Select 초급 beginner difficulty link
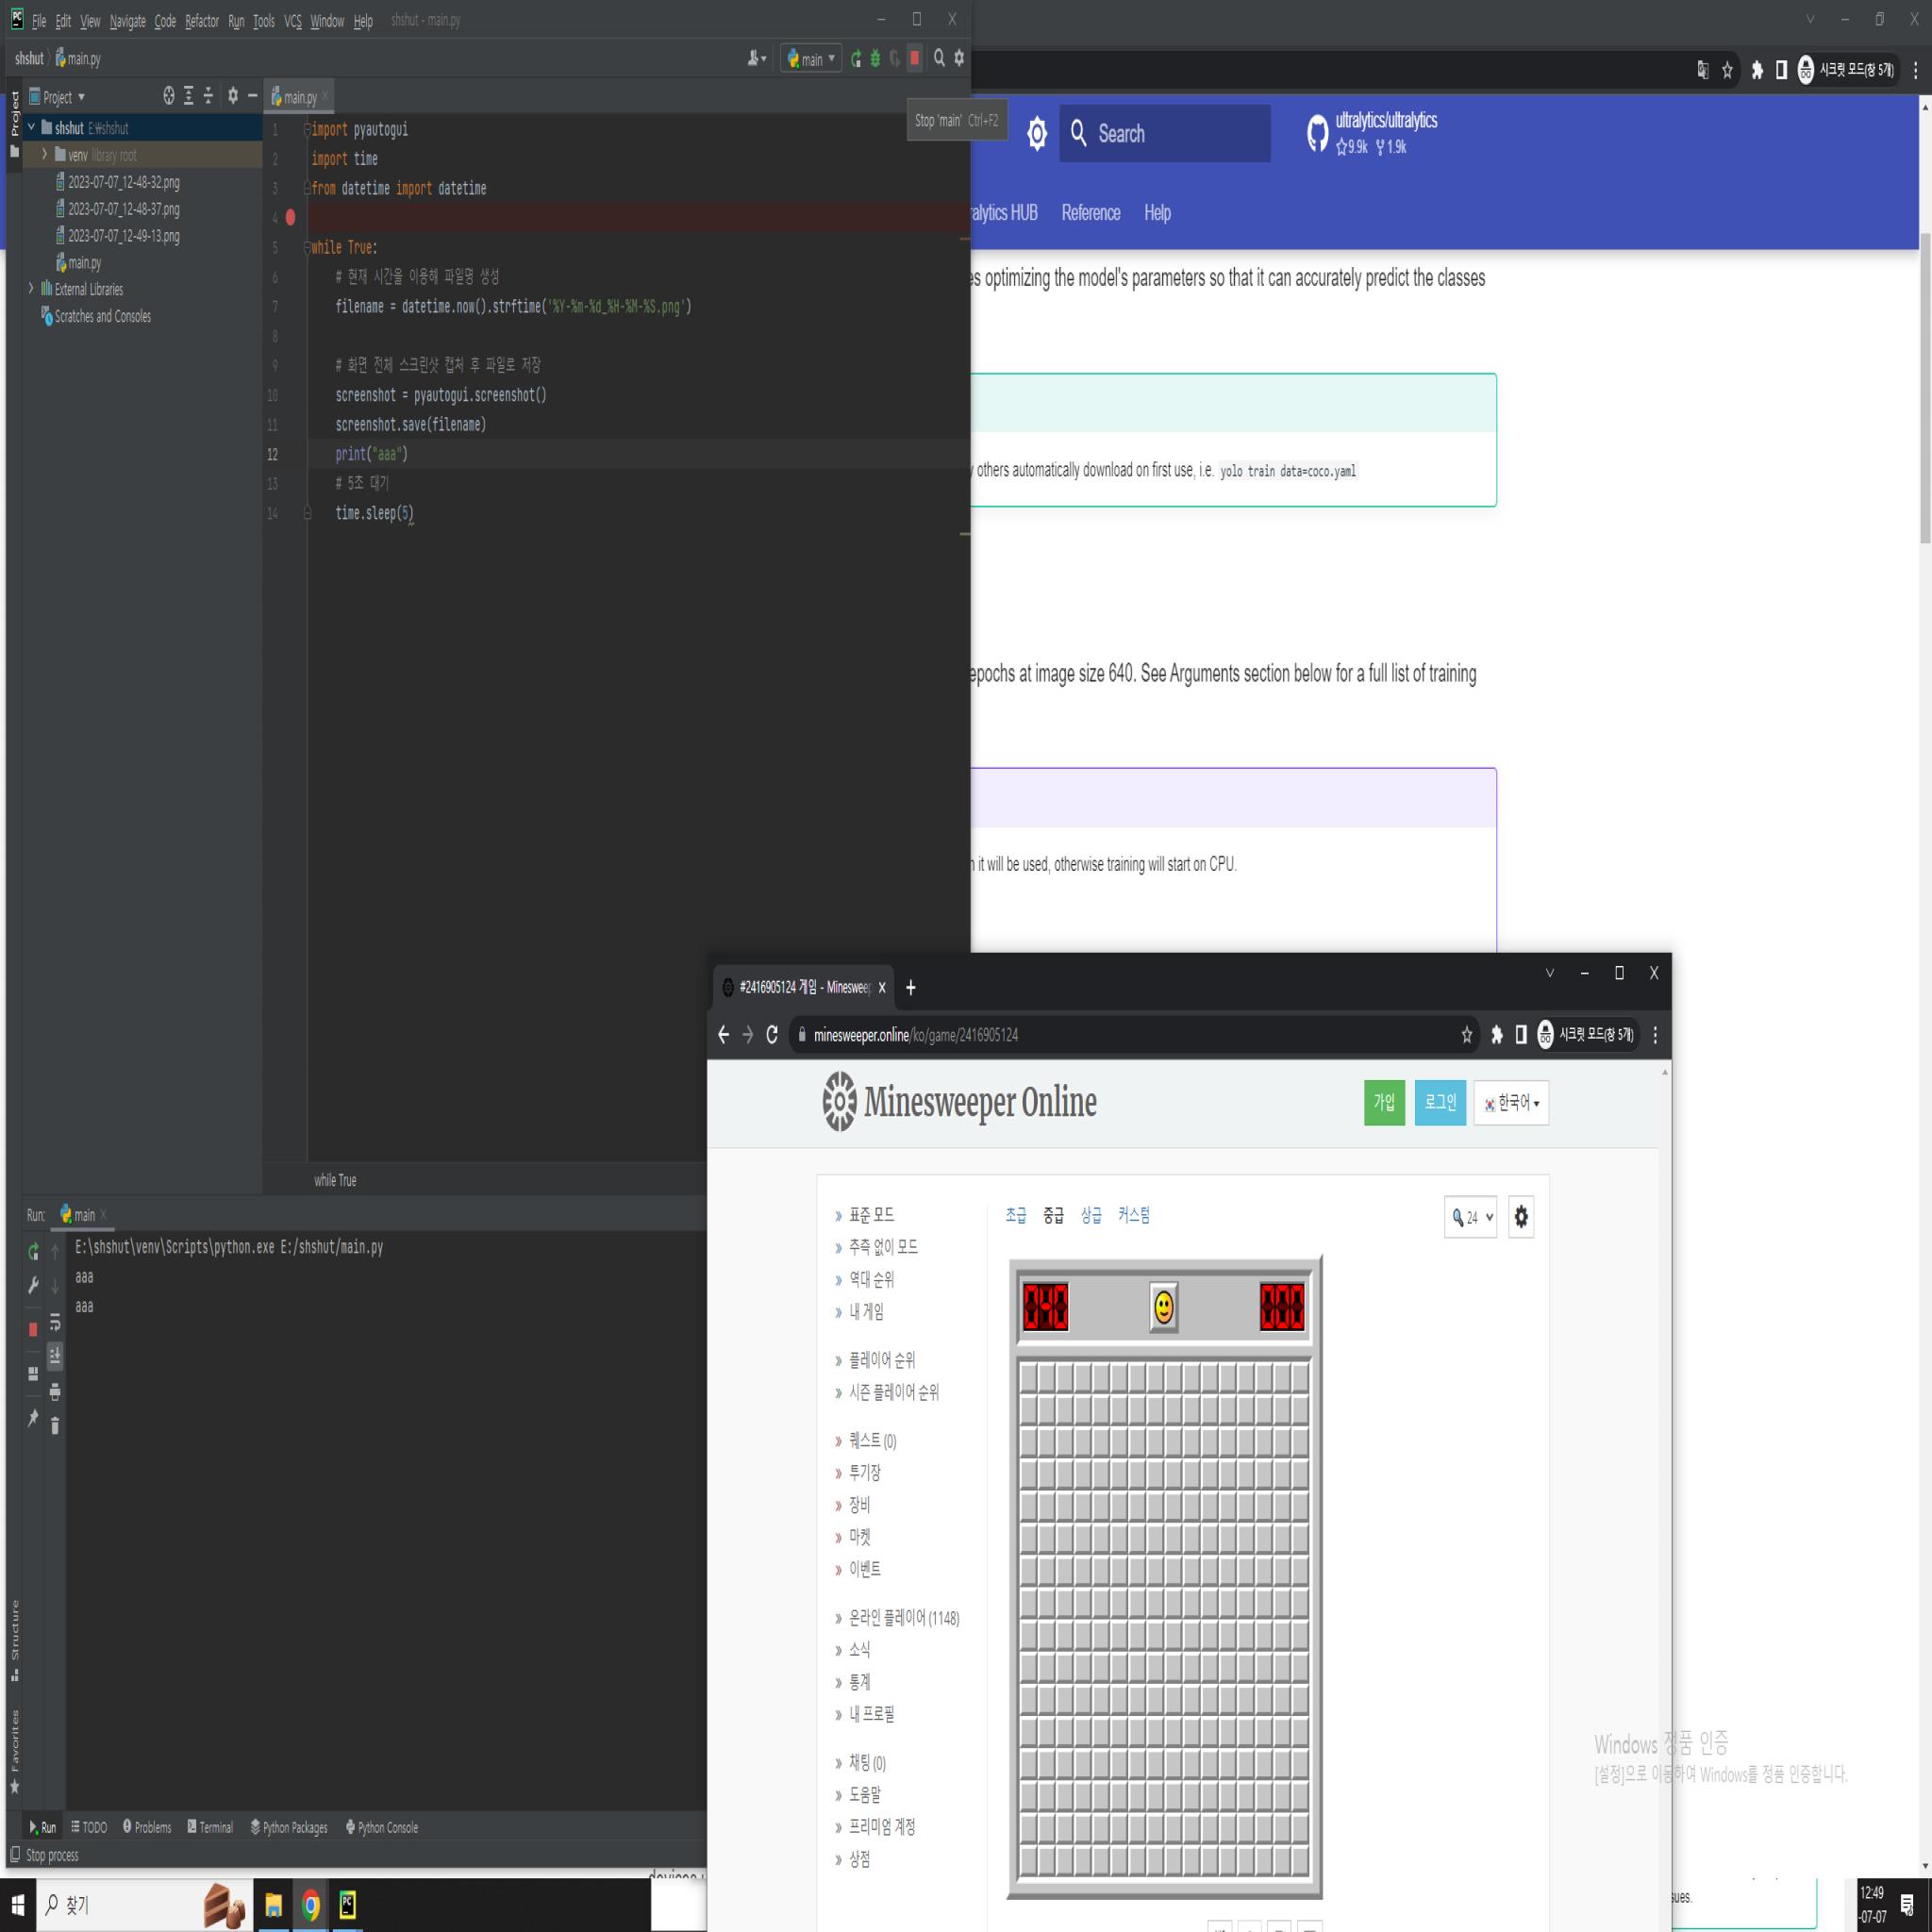The image size is (1932, 1932). 1016,1215
